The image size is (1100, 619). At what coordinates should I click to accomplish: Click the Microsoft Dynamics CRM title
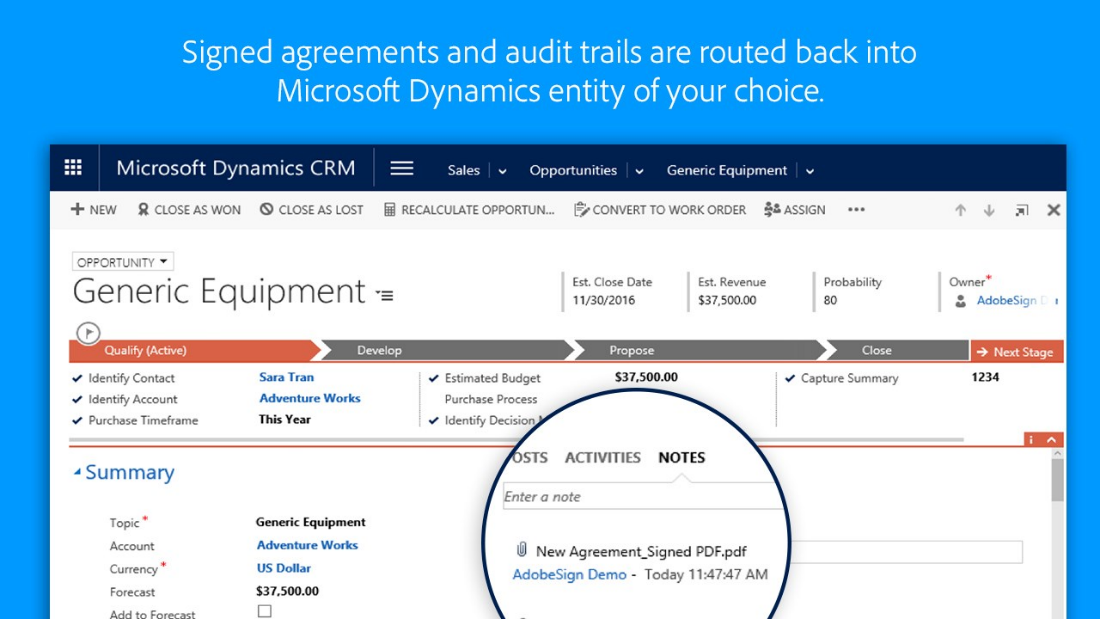coord(236,168)
